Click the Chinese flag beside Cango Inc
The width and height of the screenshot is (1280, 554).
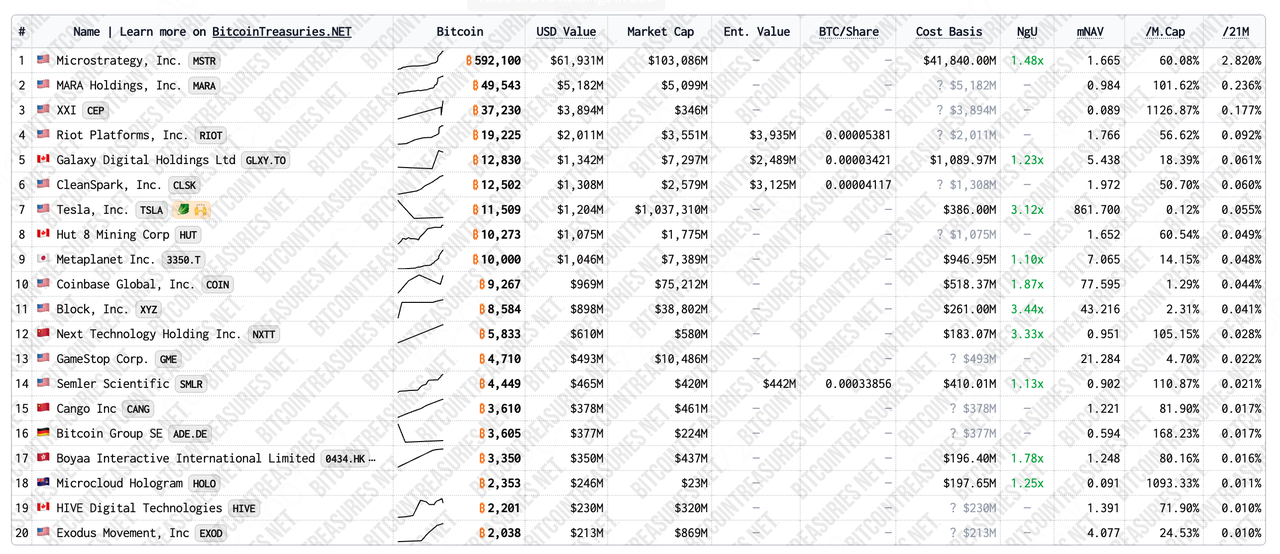click(x=43, y=409)
